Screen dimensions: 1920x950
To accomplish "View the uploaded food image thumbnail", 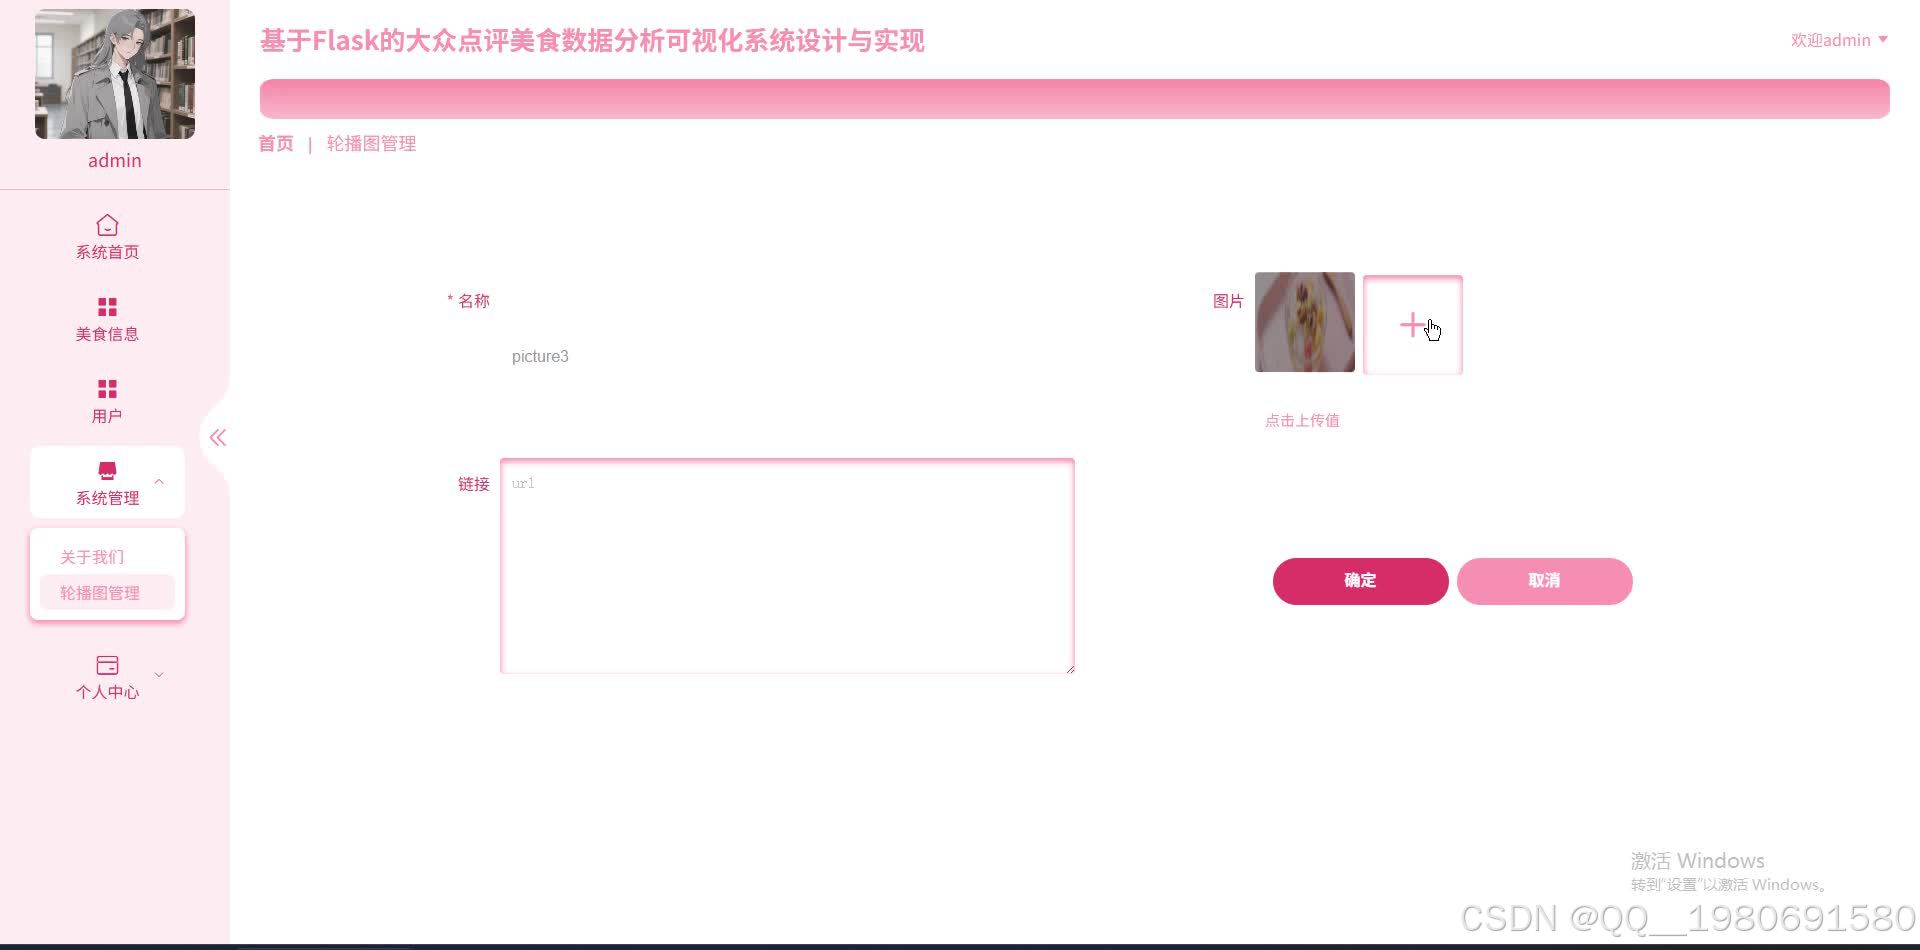I will (x=1305, y=322).
